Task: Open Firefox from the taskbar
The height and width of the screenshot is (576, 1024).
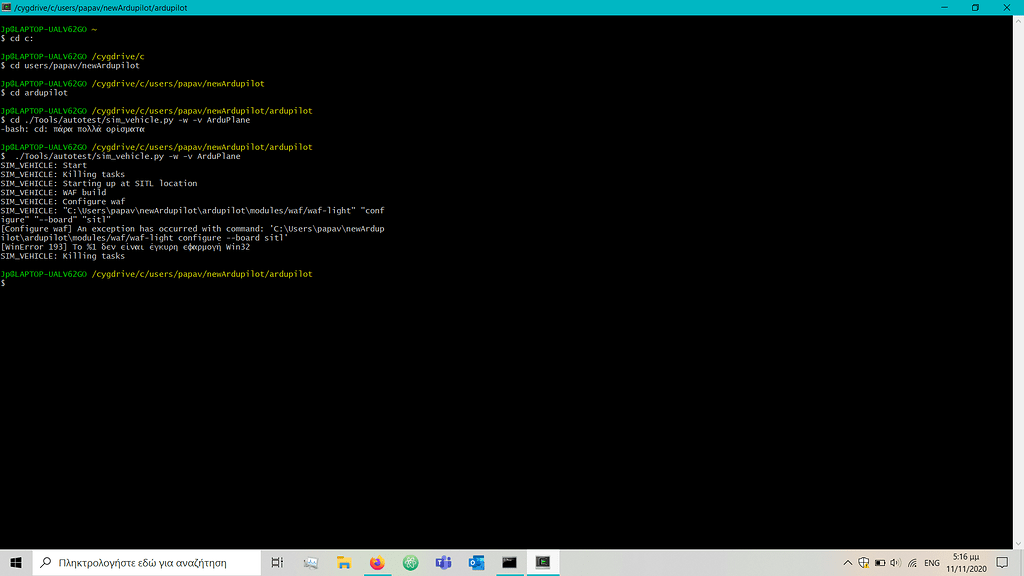Action: (x=376, y=562)
